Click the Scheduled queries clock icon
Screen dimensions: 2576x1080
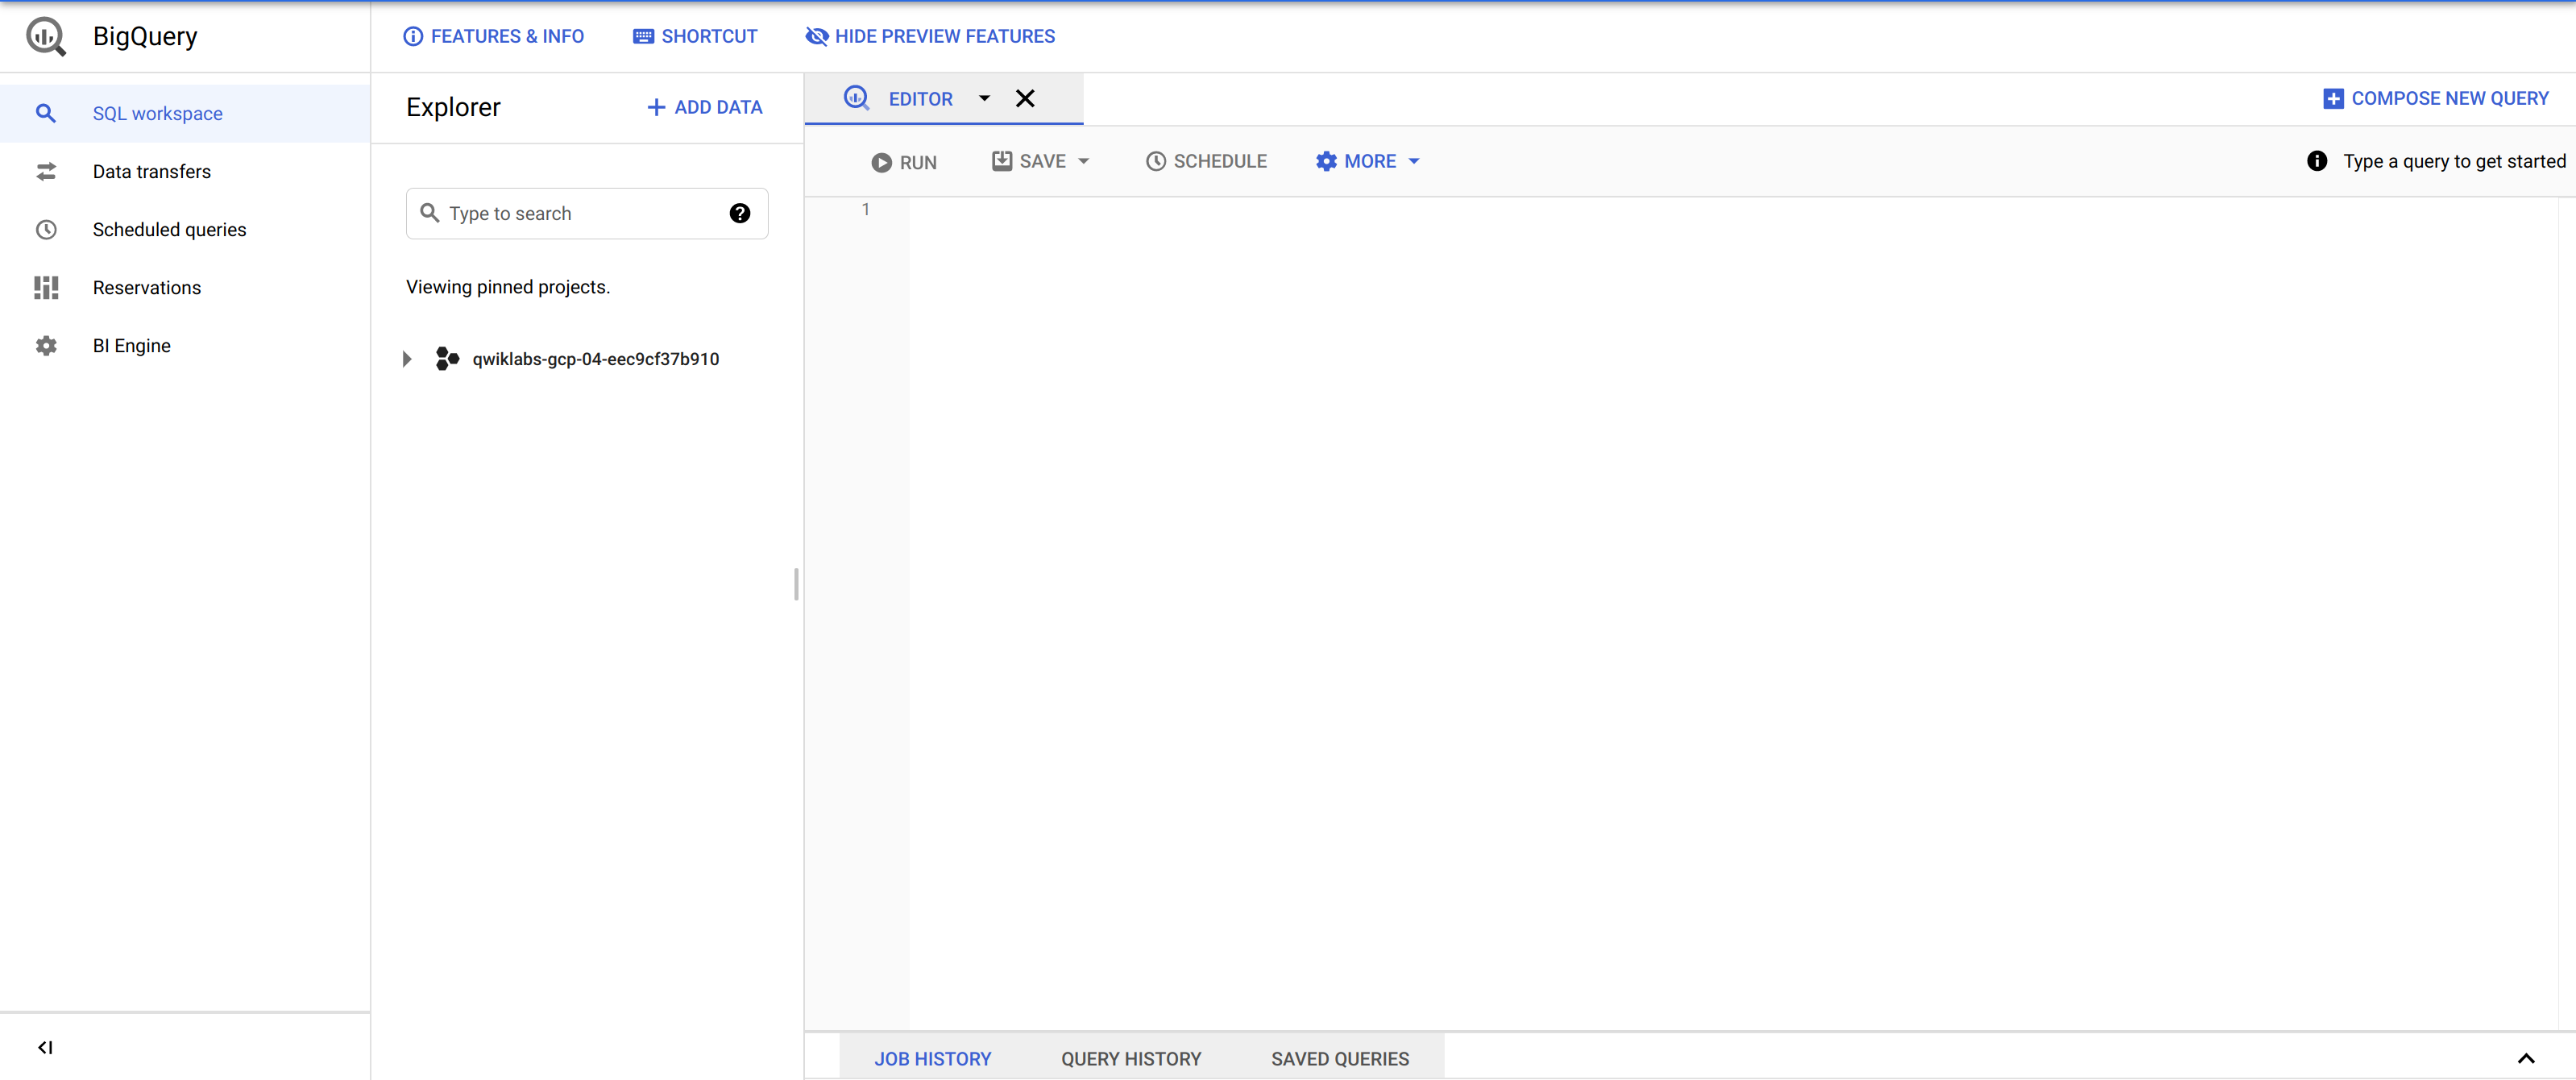click(46, 230)
